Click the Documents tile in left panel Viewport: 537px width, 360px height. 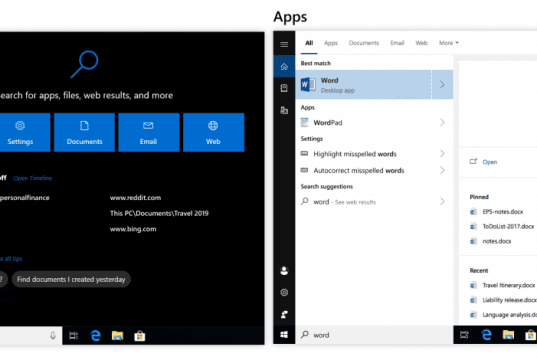click(84, 132)
